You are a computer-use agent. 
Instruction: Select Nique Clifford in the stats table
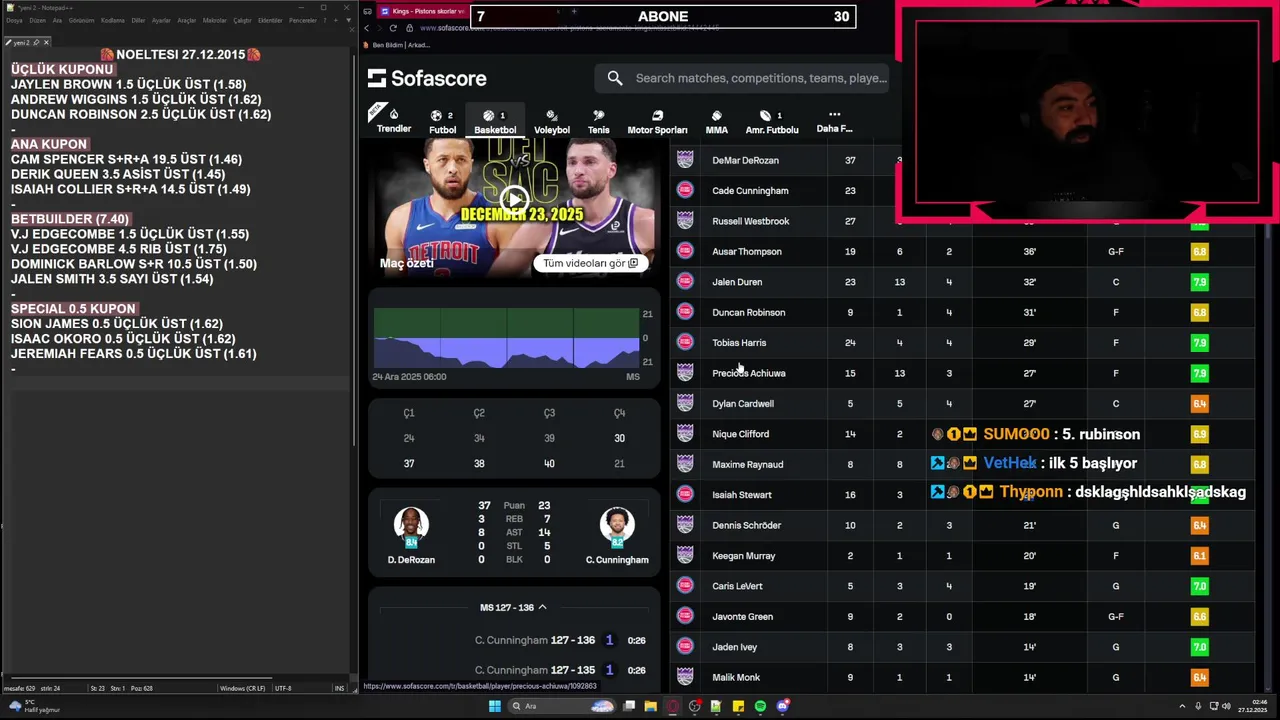(740, 434)
